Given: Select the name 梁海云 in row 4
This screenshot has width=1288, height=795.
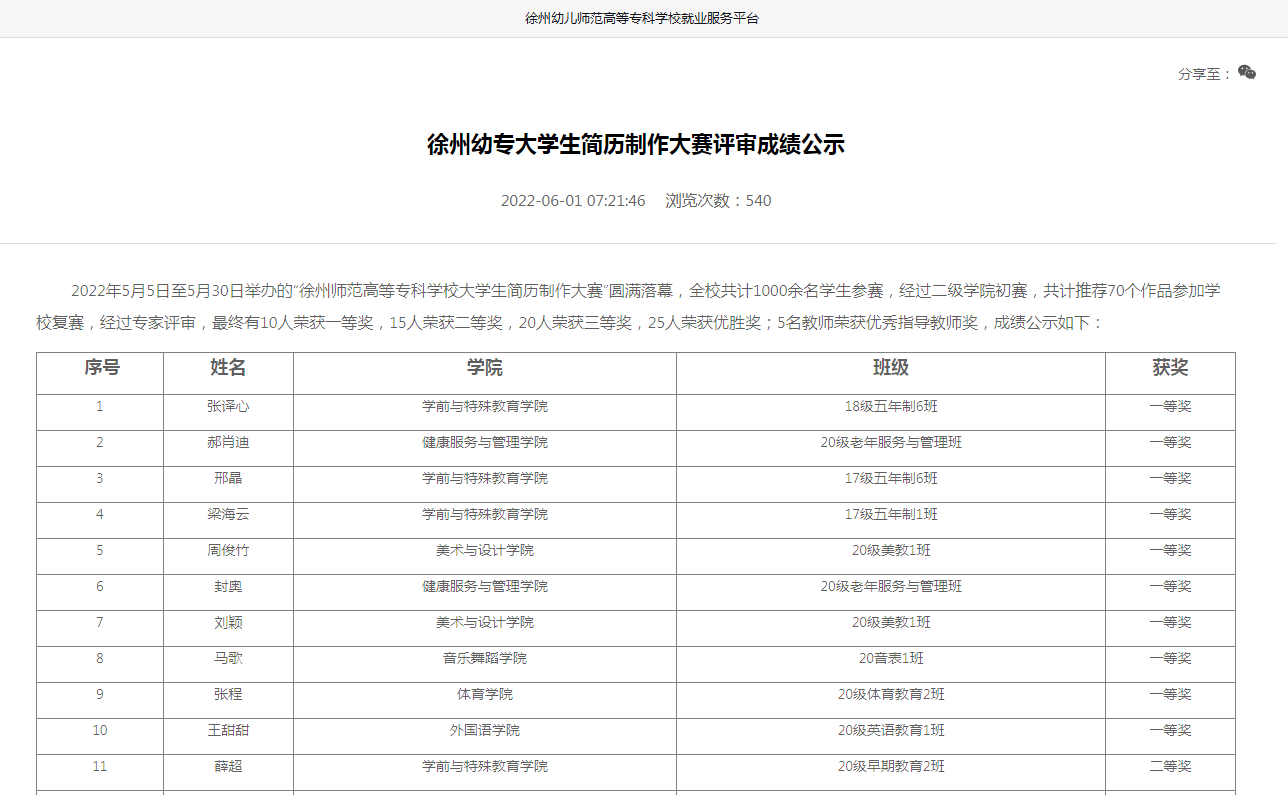Looking at the screenshot, I should (x=228, y=515).
